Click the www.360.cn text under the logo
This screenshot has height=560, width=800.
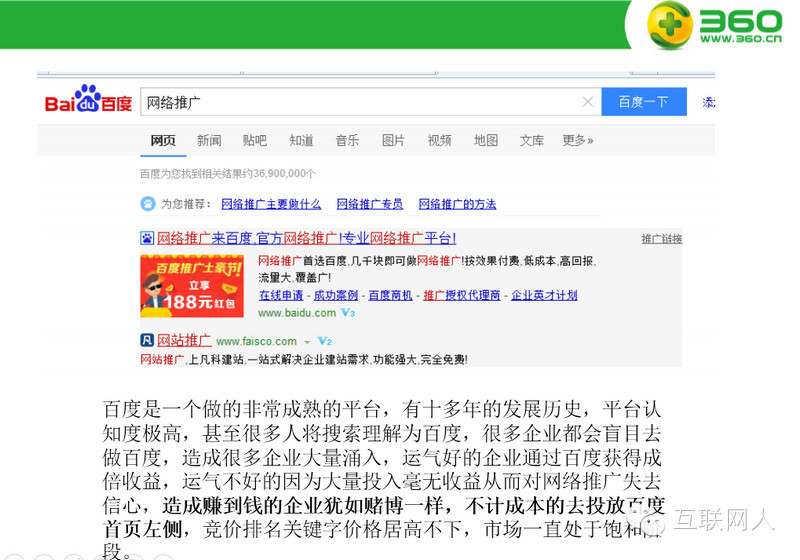click(741, 39)
